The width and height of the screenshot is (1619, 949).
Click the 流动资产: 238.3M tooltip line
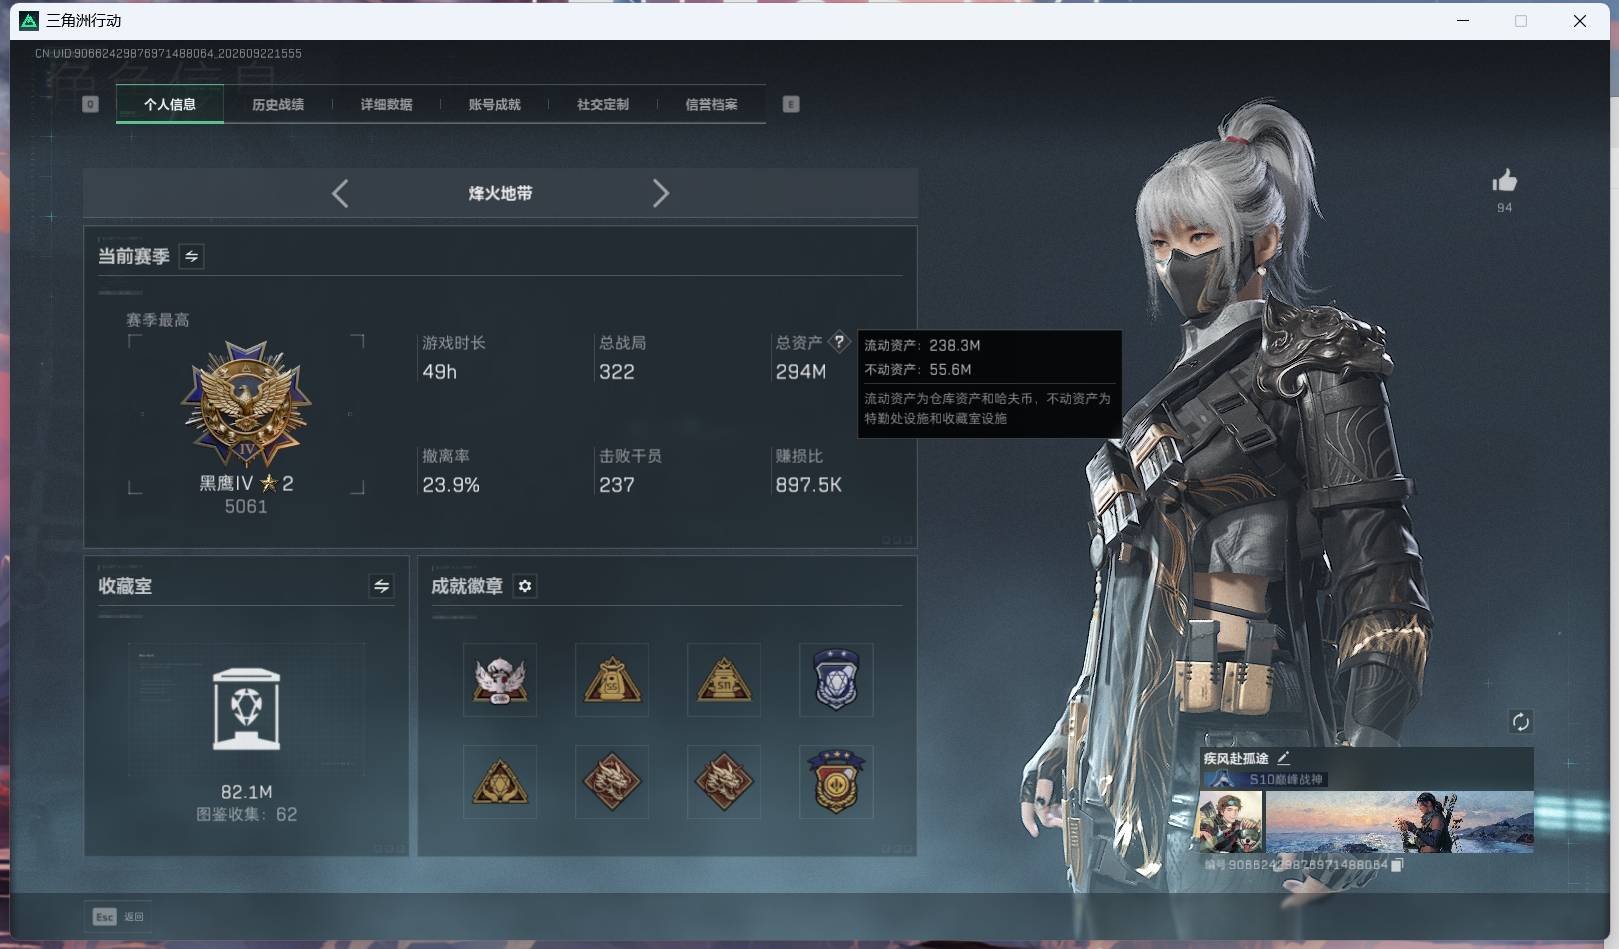[x=922, y=345]
